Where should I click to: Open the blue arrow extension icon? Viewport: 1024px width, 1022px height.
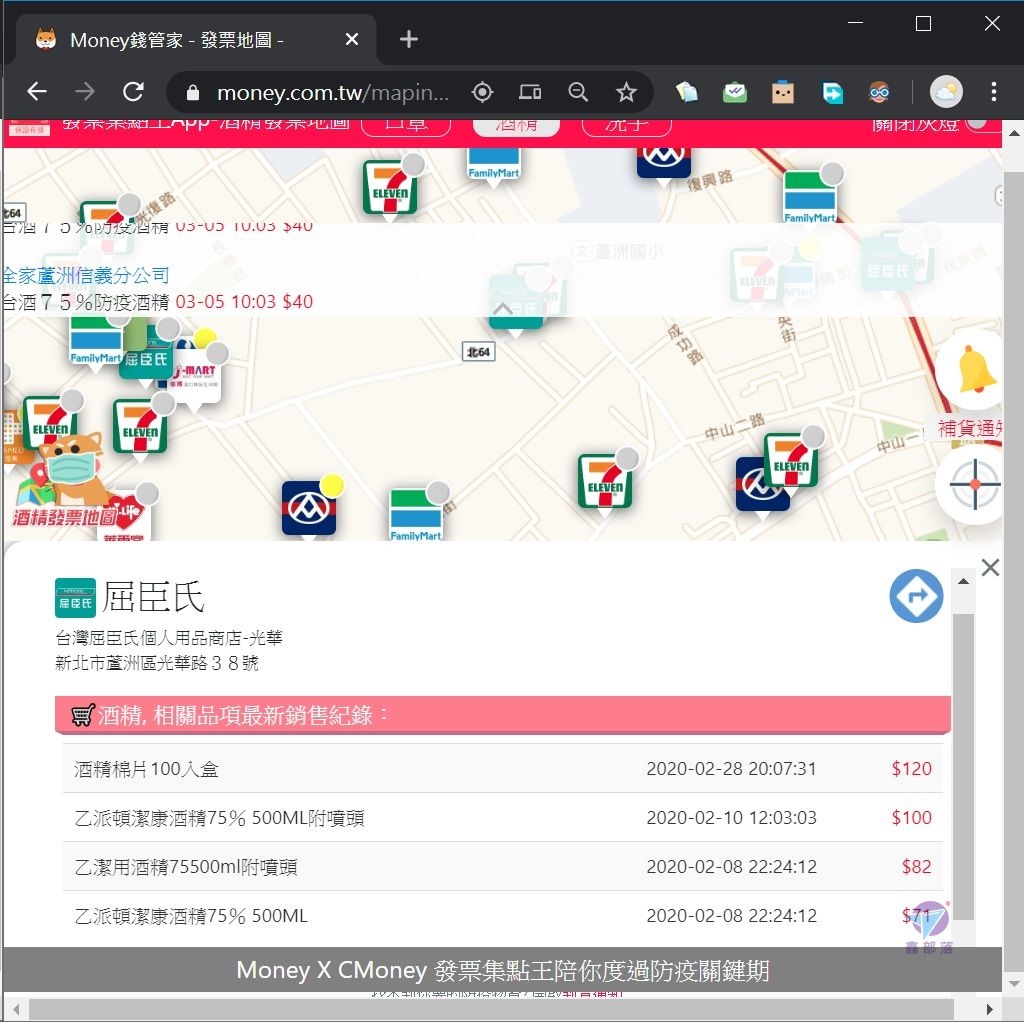tap(832, 92)
